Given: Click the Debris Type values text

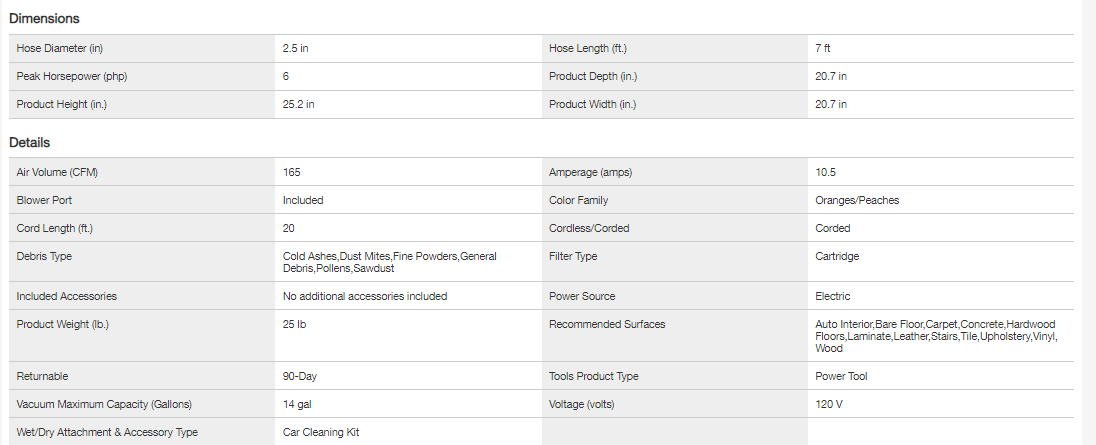Looking at the screenshot, I should [x=389, y=262].
